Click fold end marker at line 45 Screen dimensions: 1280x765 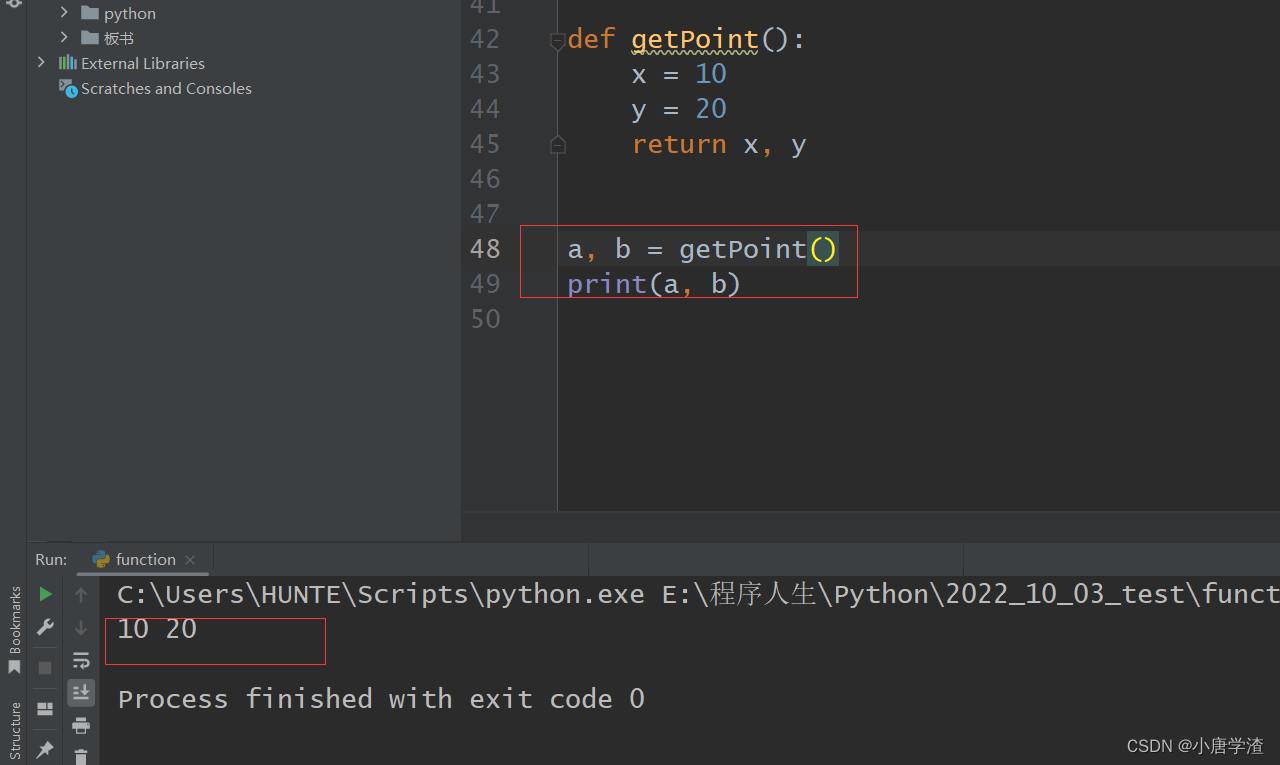558,145
